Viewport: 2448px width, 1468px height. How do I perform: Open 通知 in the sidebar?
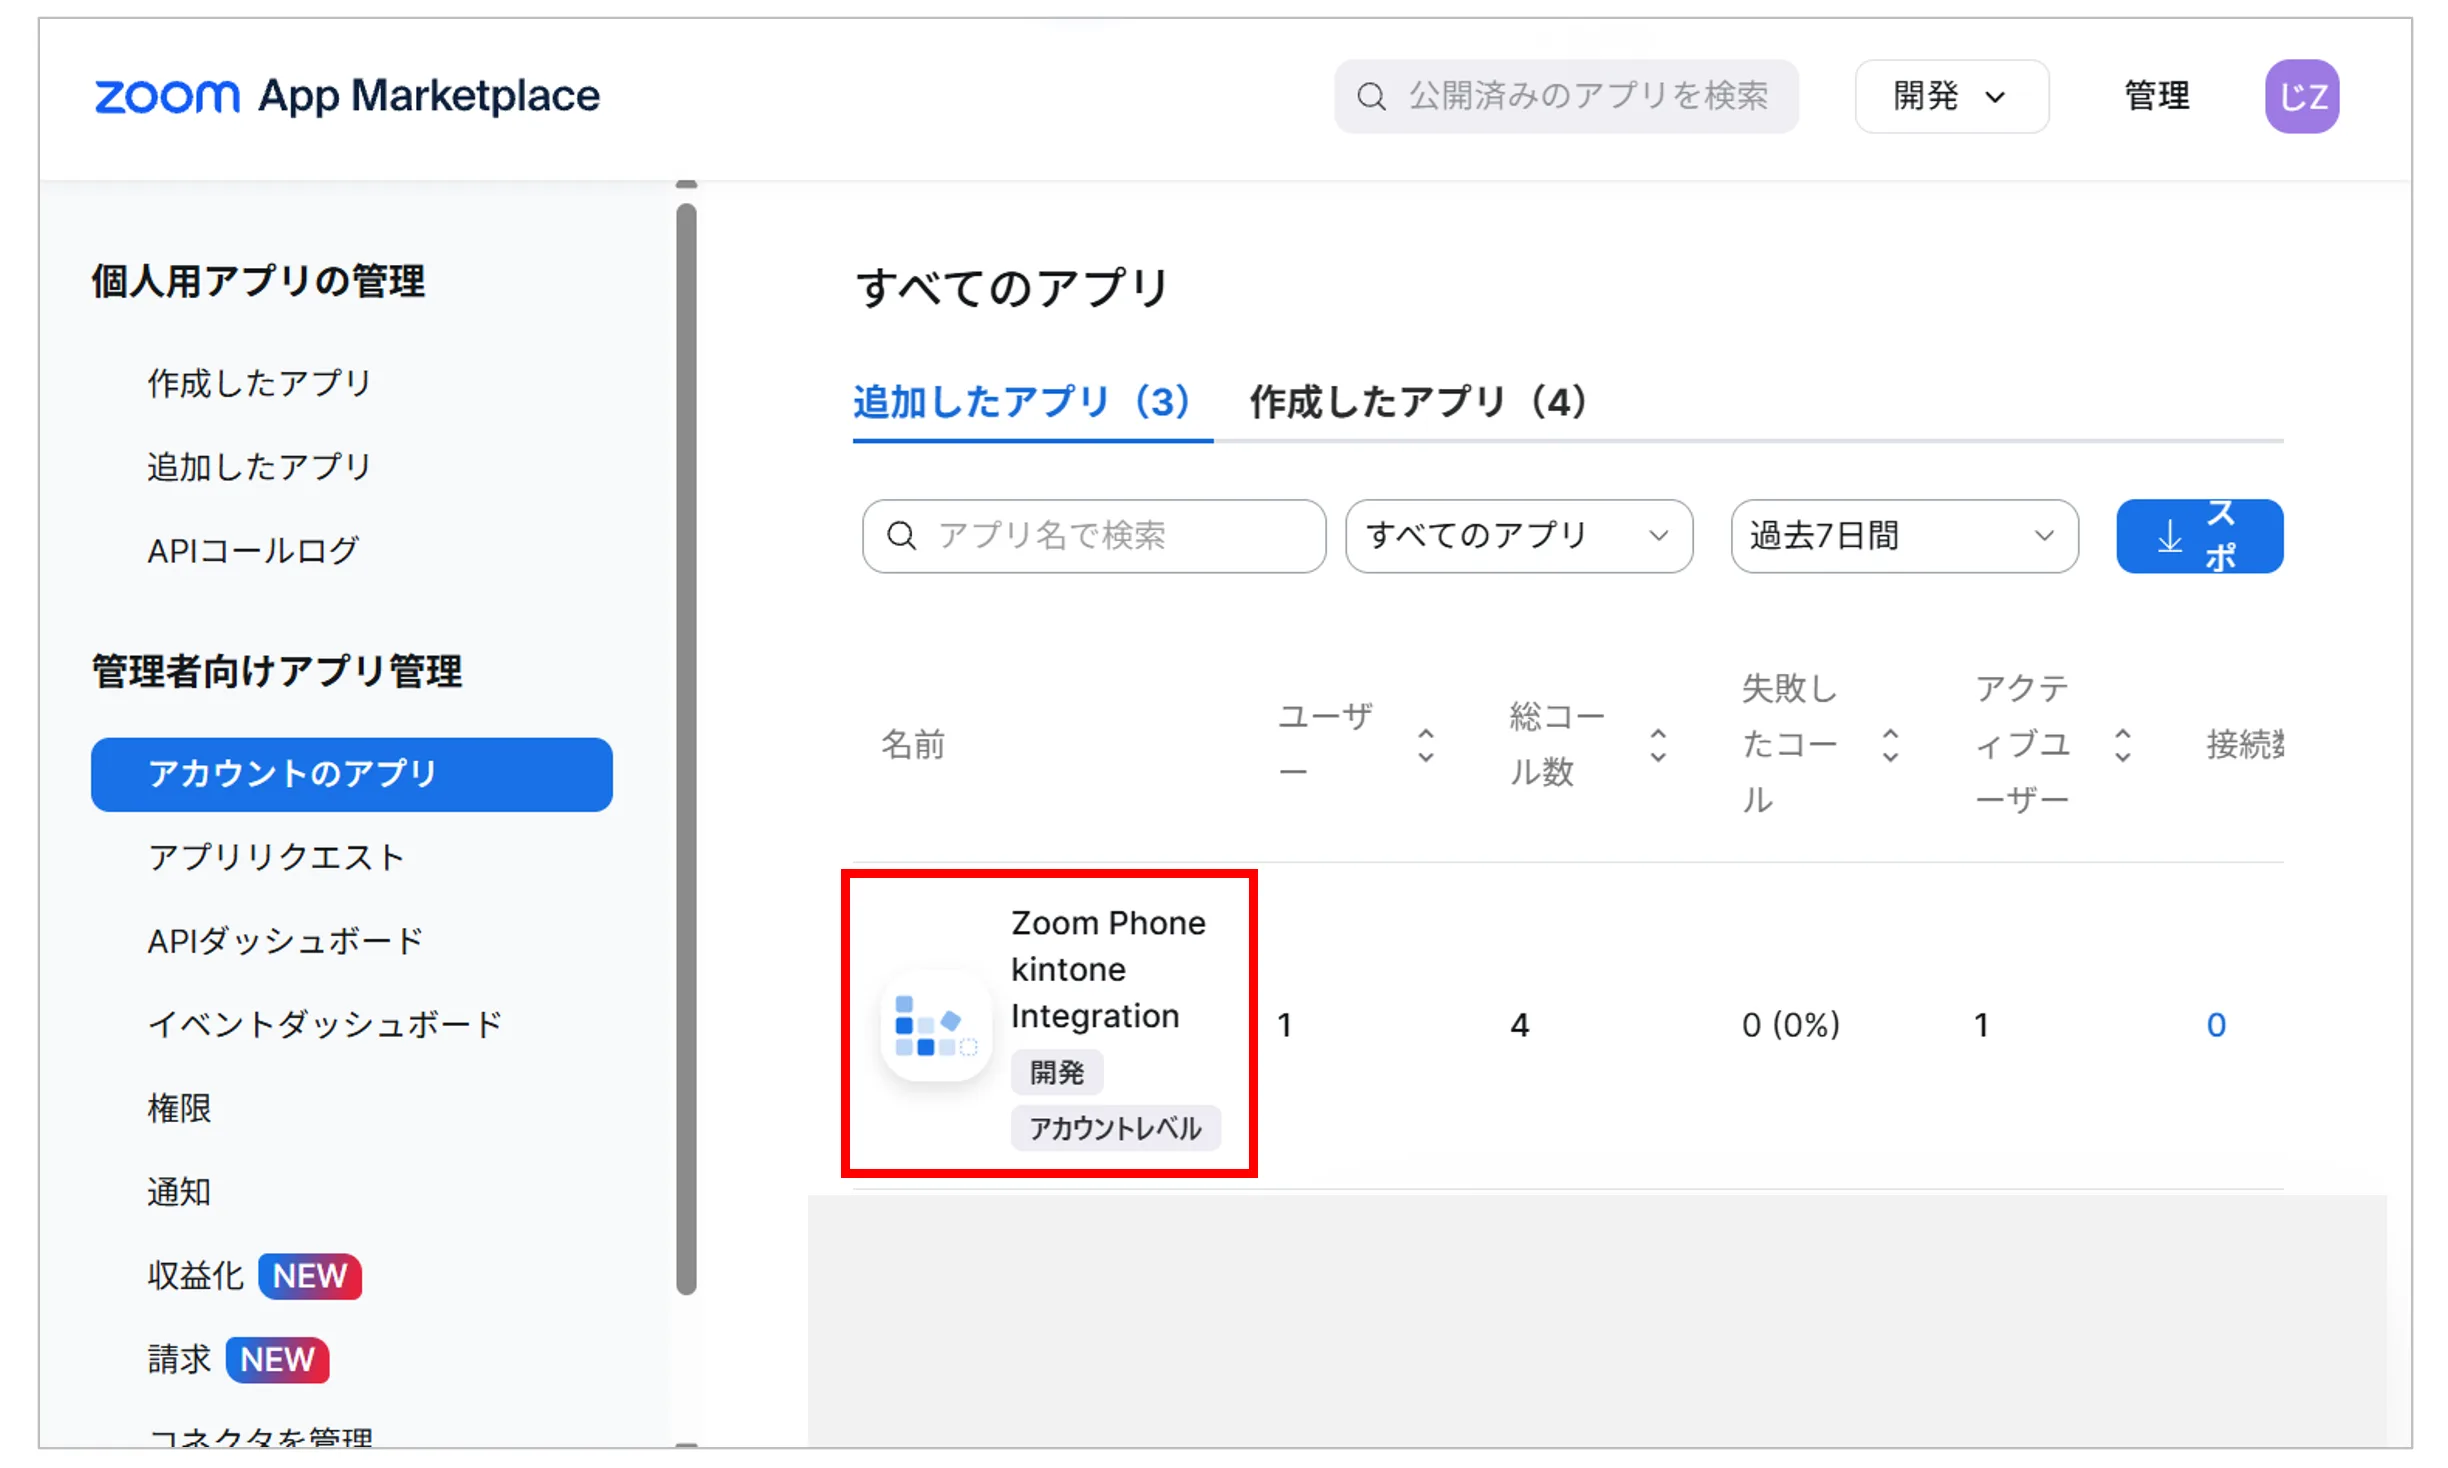179,1192
